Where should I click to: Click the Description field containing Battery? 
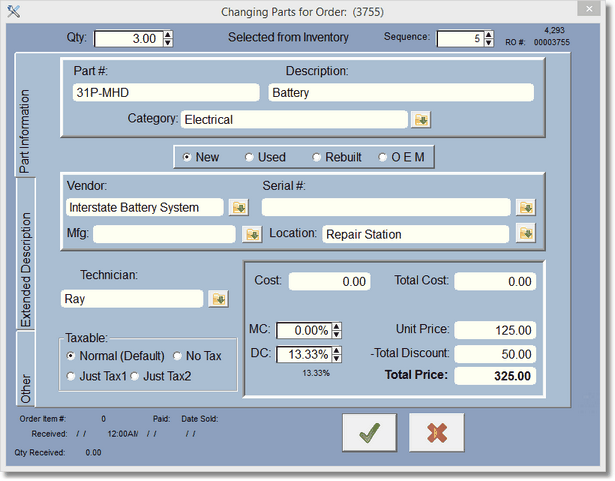(x=400, y=92)
